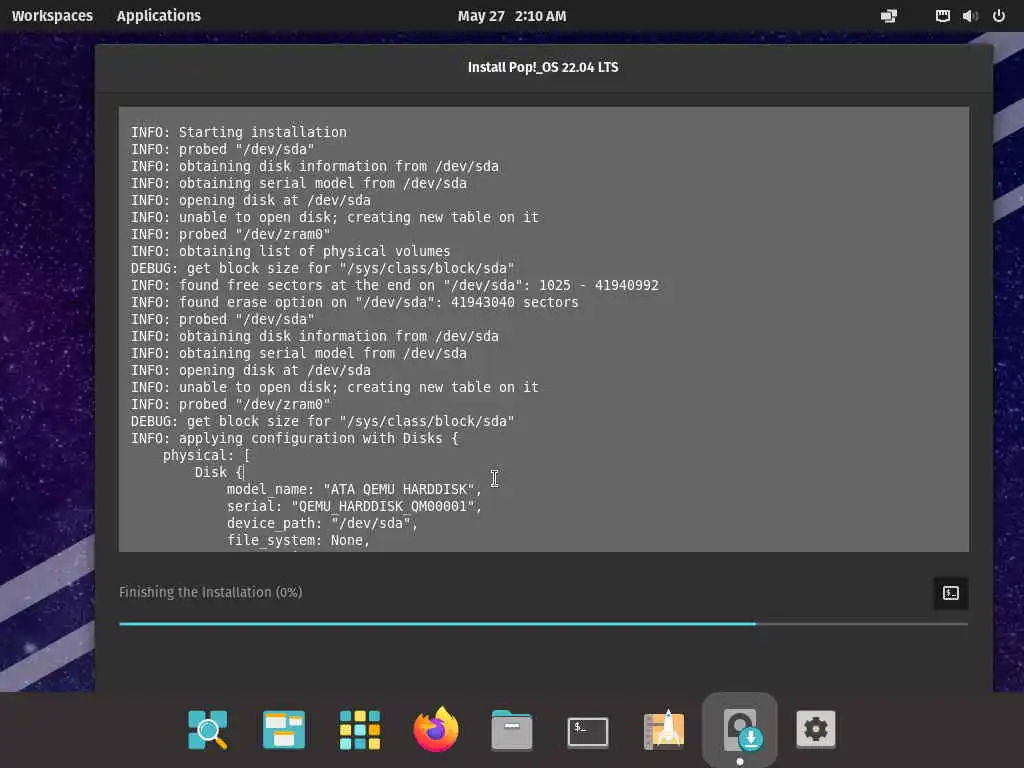The image size is (1024, 768).
Task: Click the 'model_name: "ATA QEMU HARDDISK"' line
Action: coord(354,489)
